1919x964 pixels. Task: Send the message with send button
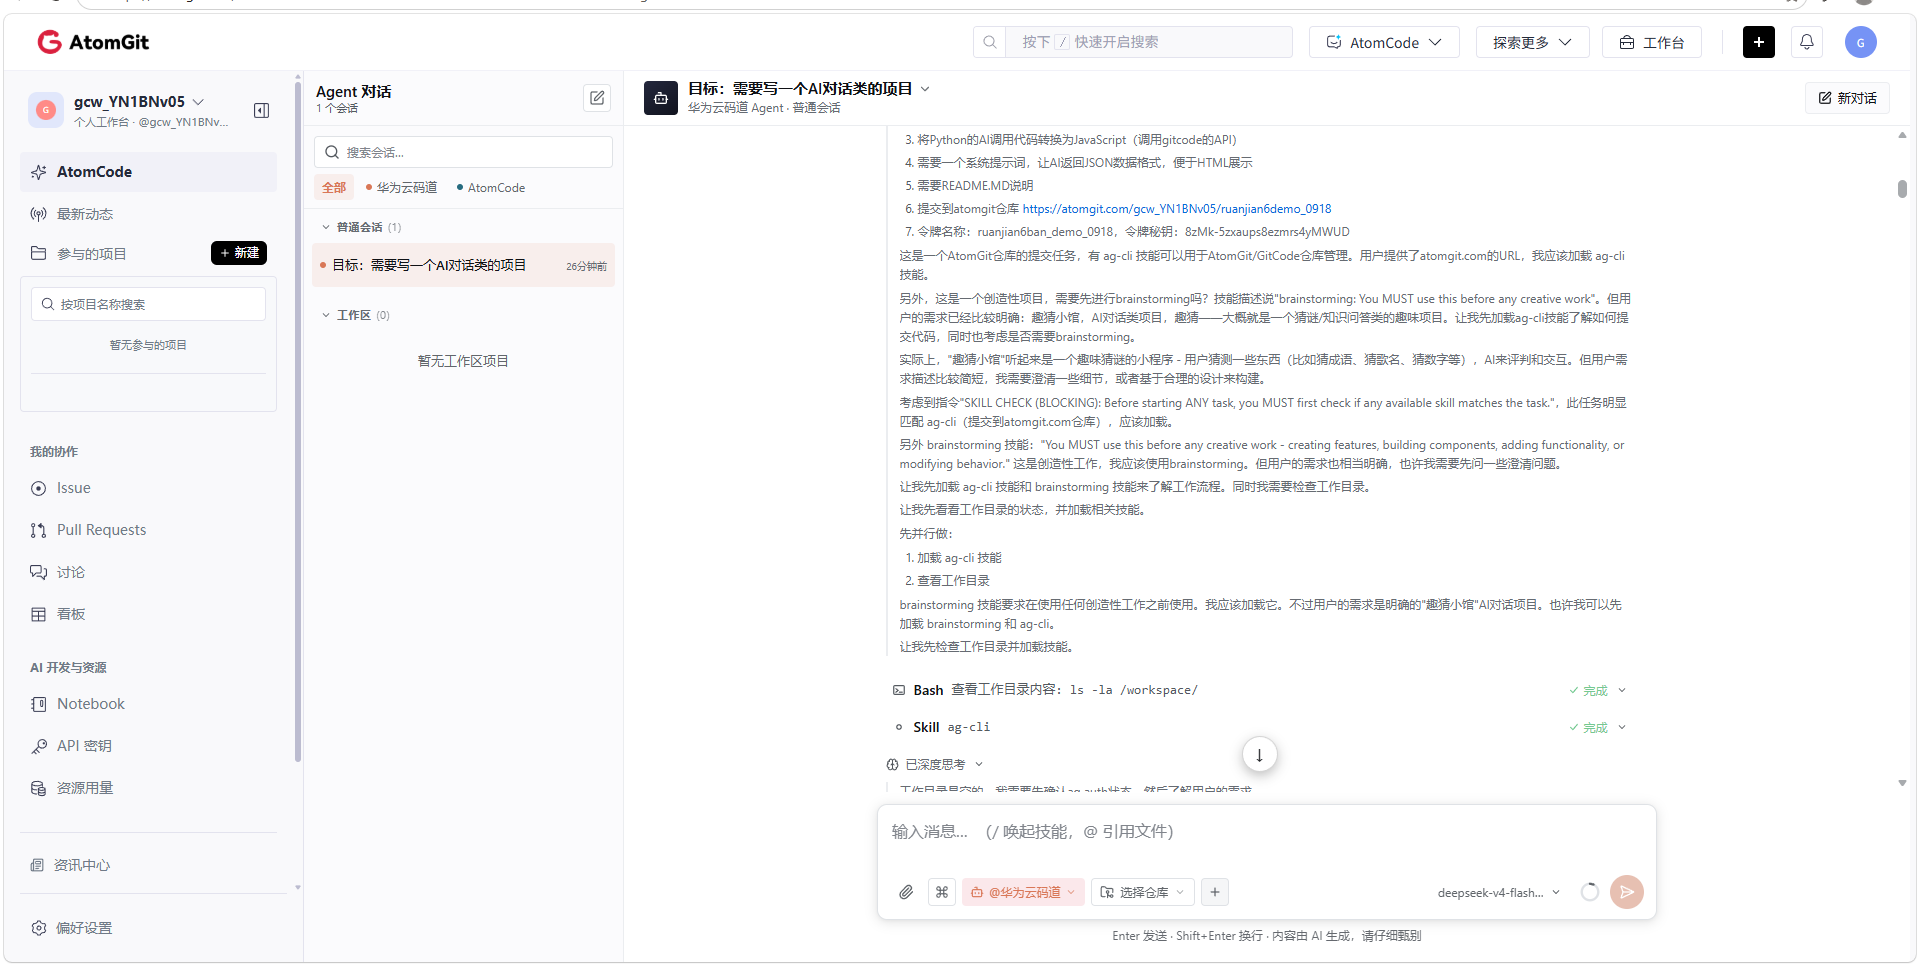1626,892
